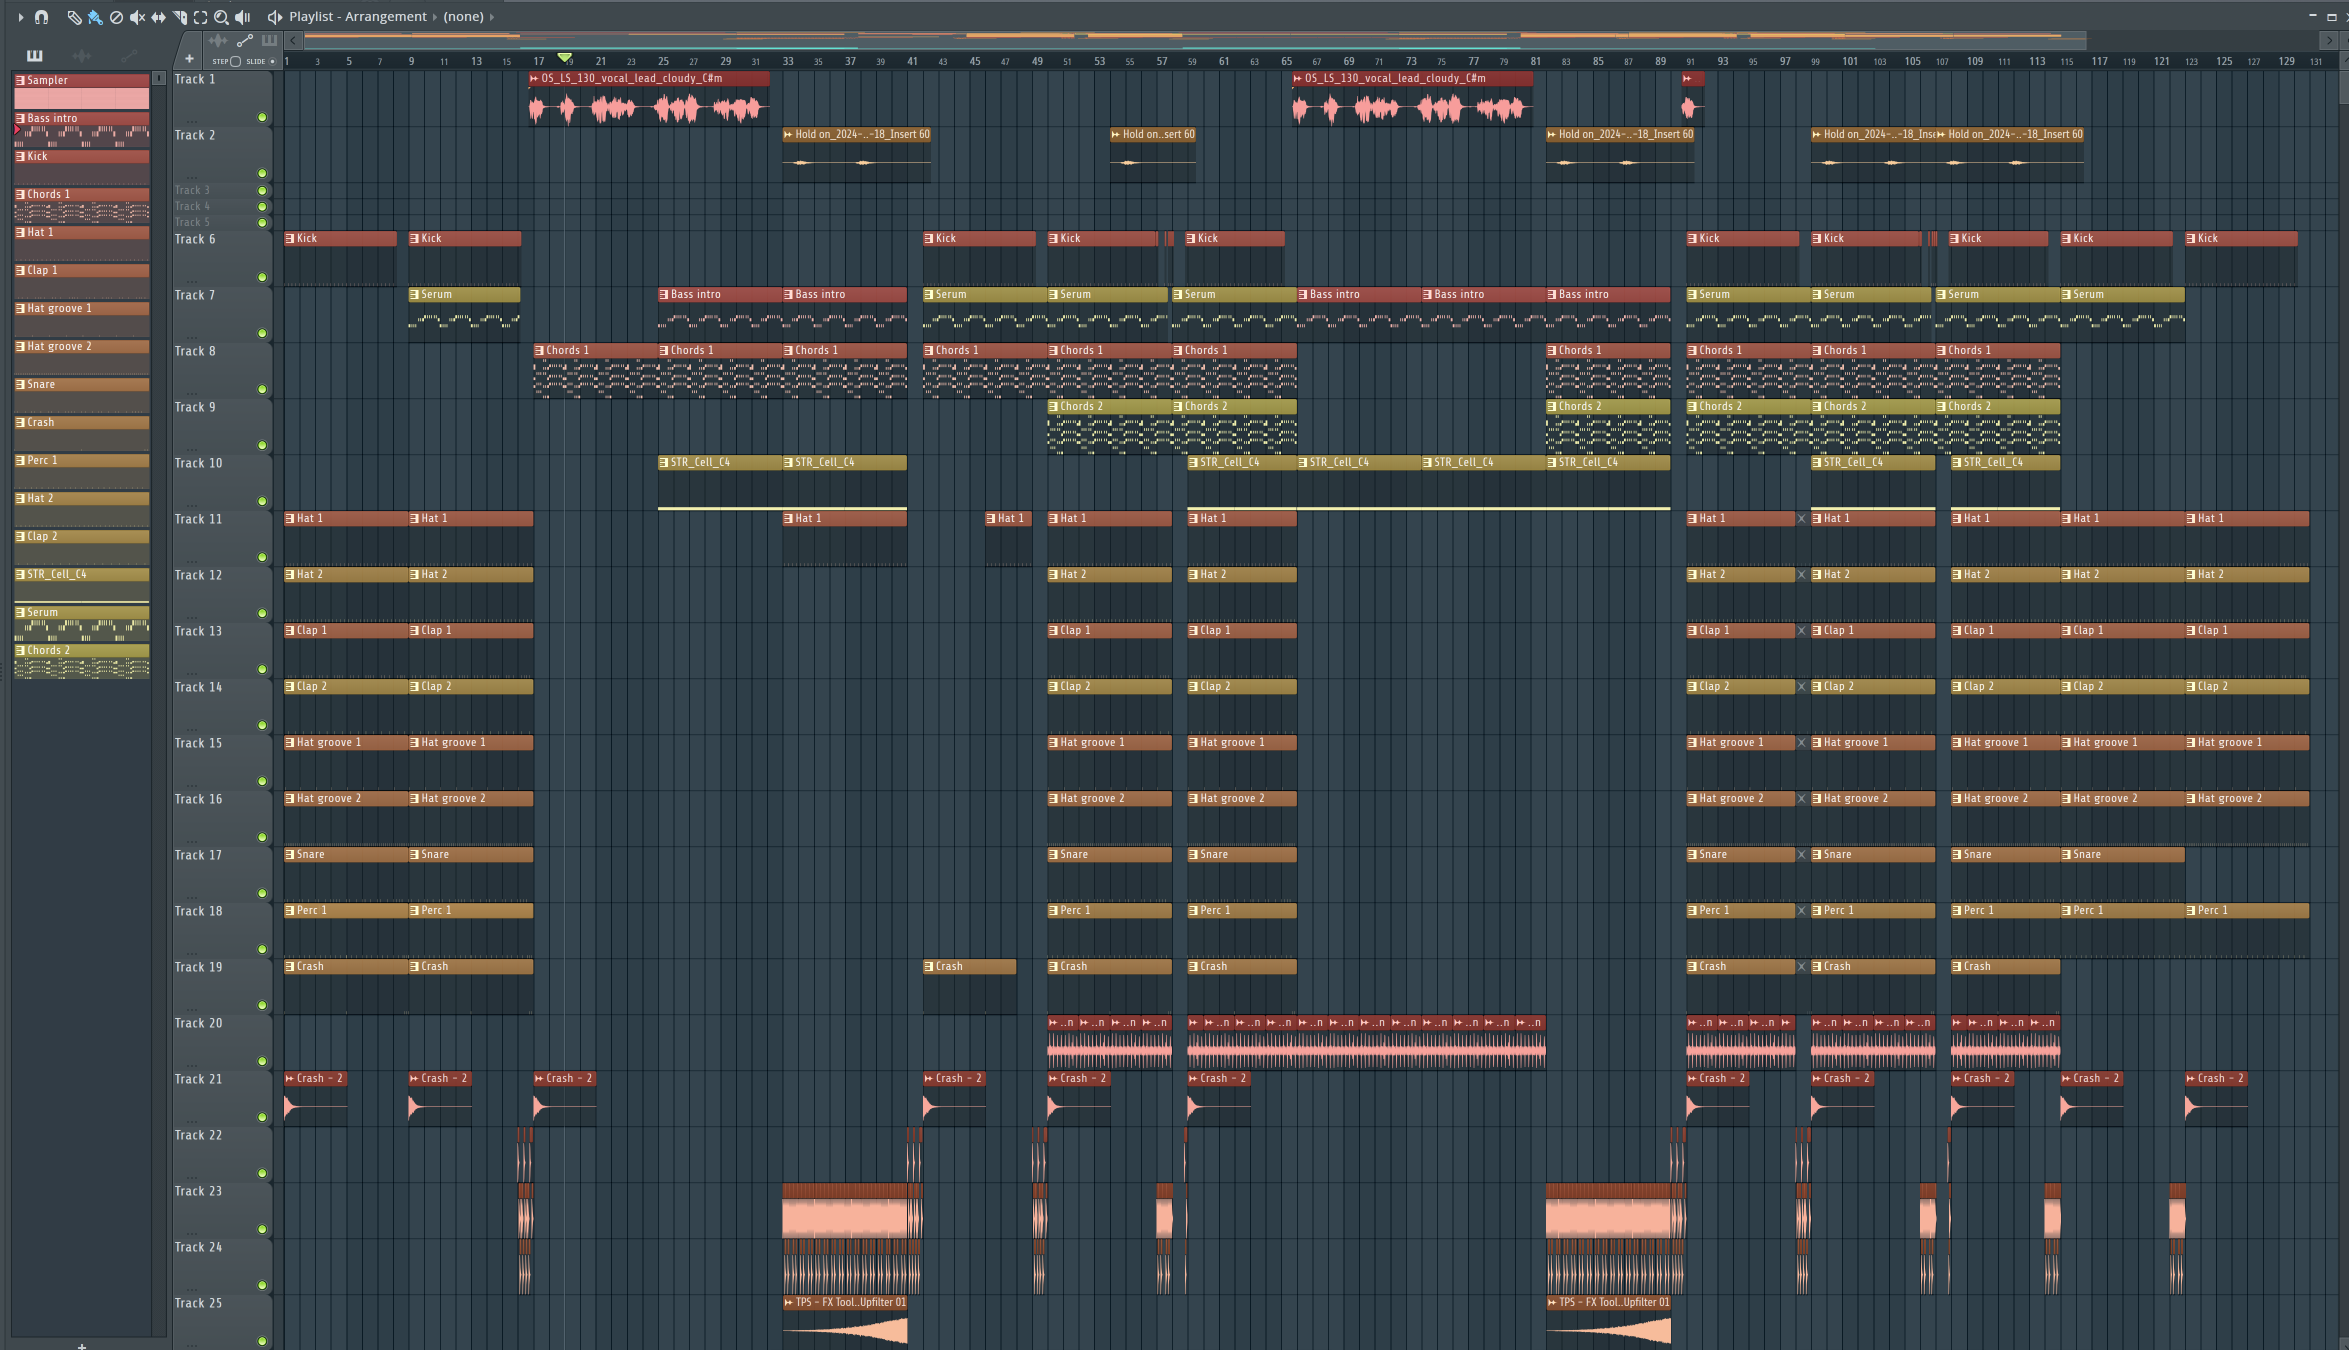The height and width of the screenshot is (1350, 2349).
Task: Focus automation clips using header line icon
Action: 245,41
